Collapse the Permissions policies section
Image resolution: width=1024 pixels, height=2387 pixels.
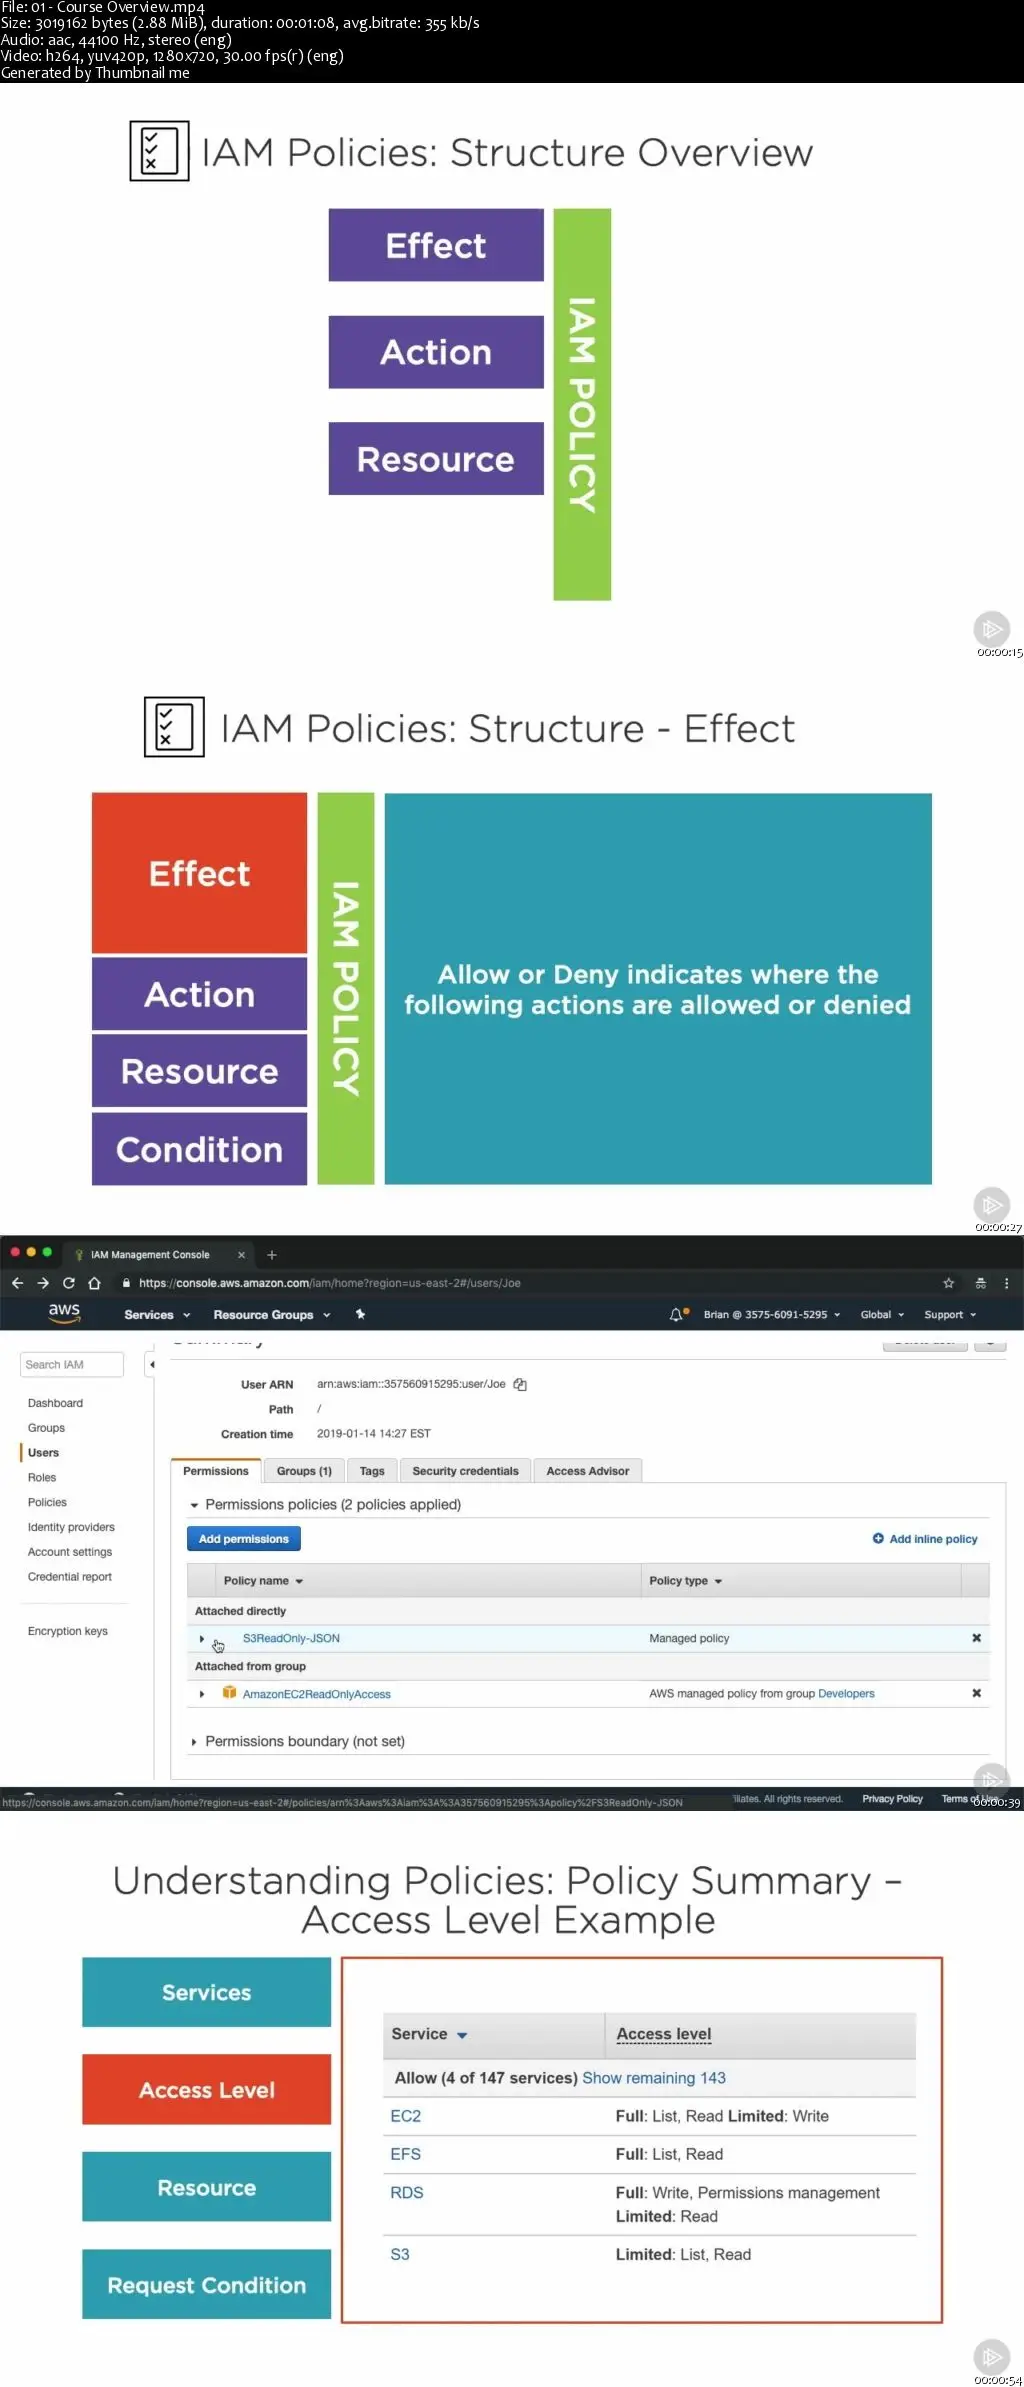point(194,1505)
